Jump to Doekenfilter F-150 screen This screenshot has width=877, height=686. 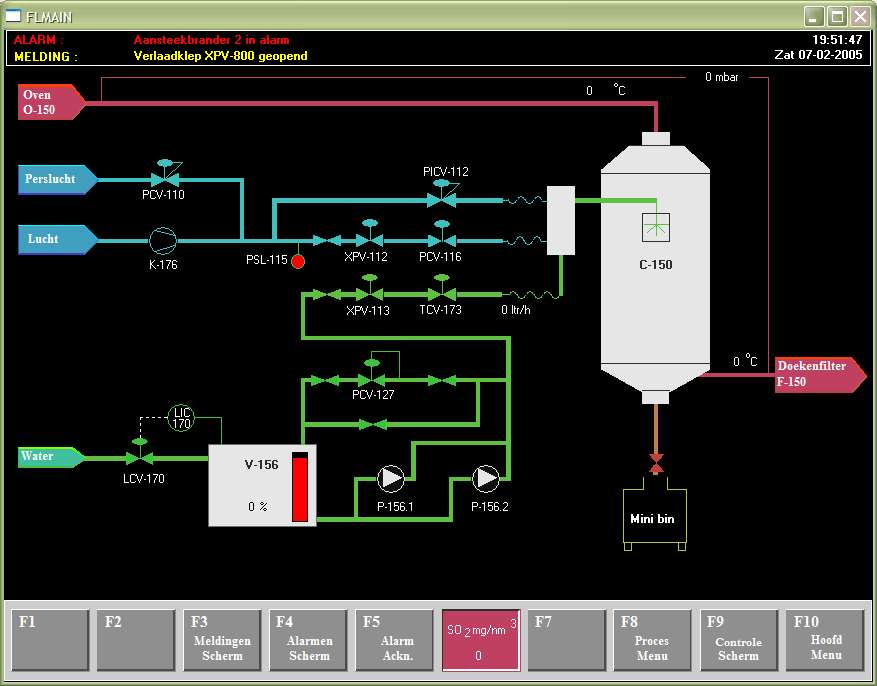point(817,374)
